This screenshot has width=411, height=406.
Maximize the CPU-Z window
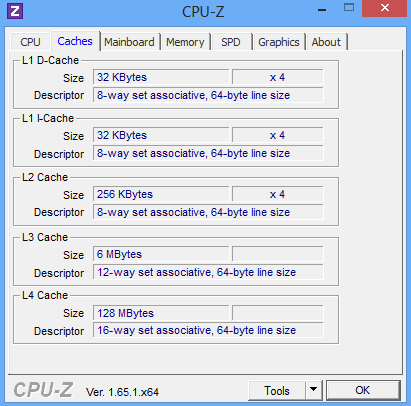click(x=349, y=8)
